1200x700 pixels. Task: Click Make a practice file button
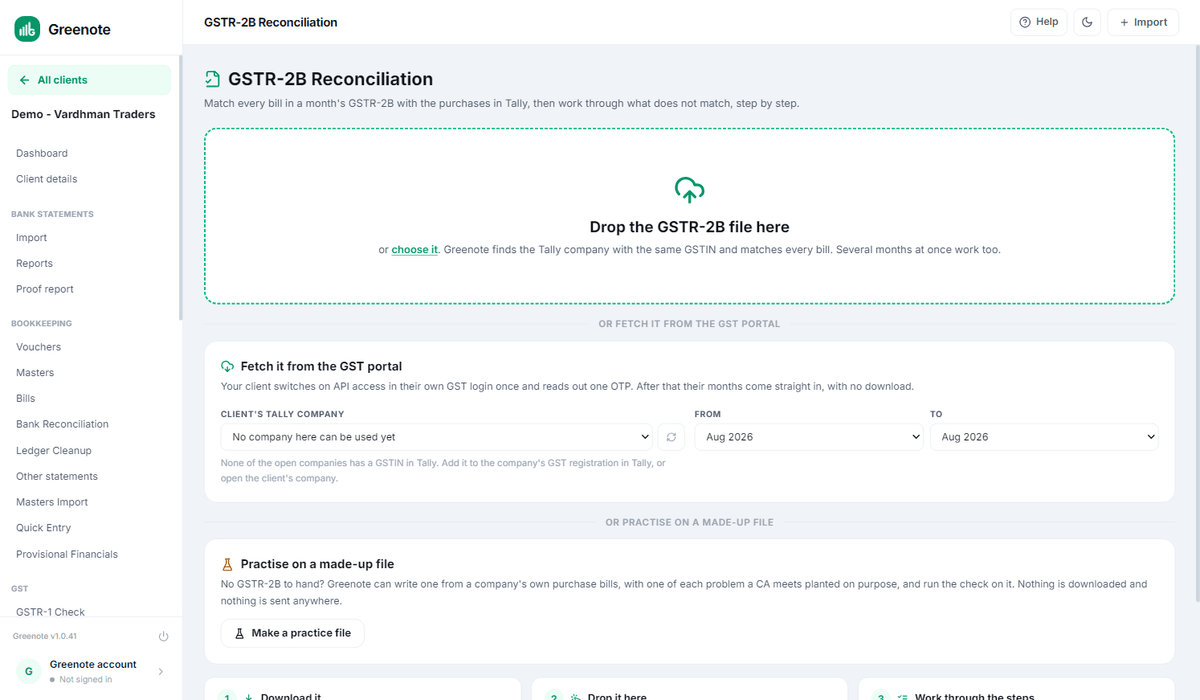293,633
